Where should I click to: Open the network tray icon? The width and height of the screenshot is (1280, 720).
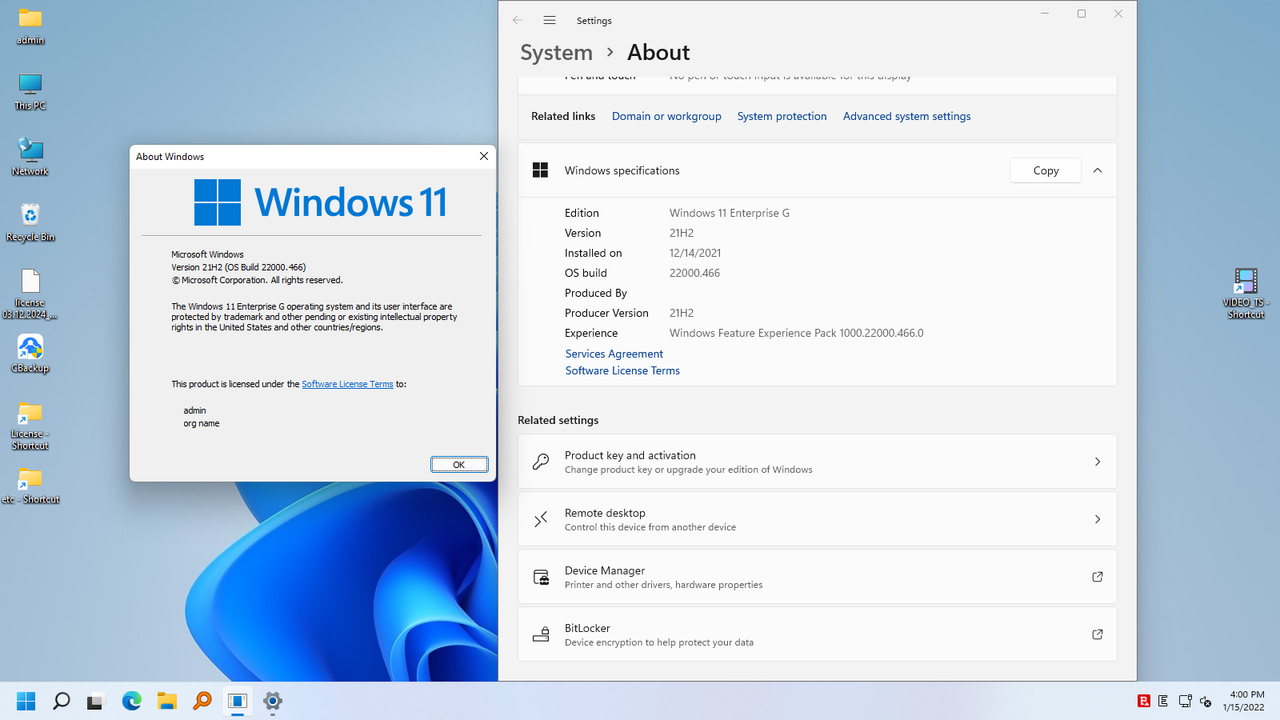(1185, 701)
